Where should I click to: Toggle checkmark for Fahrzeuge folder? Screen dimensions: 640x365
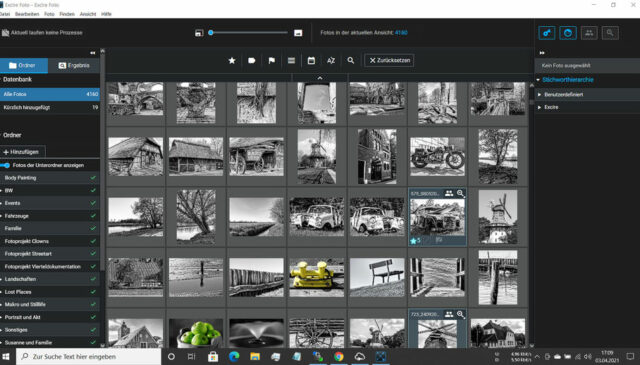point(93,216)
